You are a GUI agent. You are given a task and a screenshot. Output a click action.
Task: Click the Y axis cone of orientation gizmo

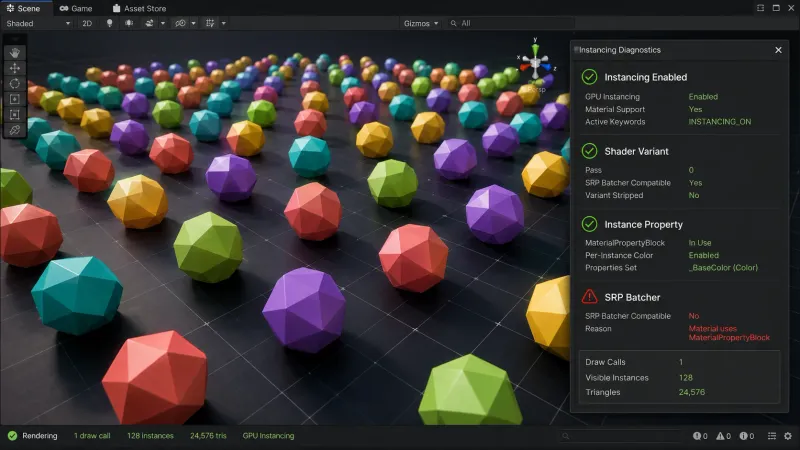click(535, 49)
